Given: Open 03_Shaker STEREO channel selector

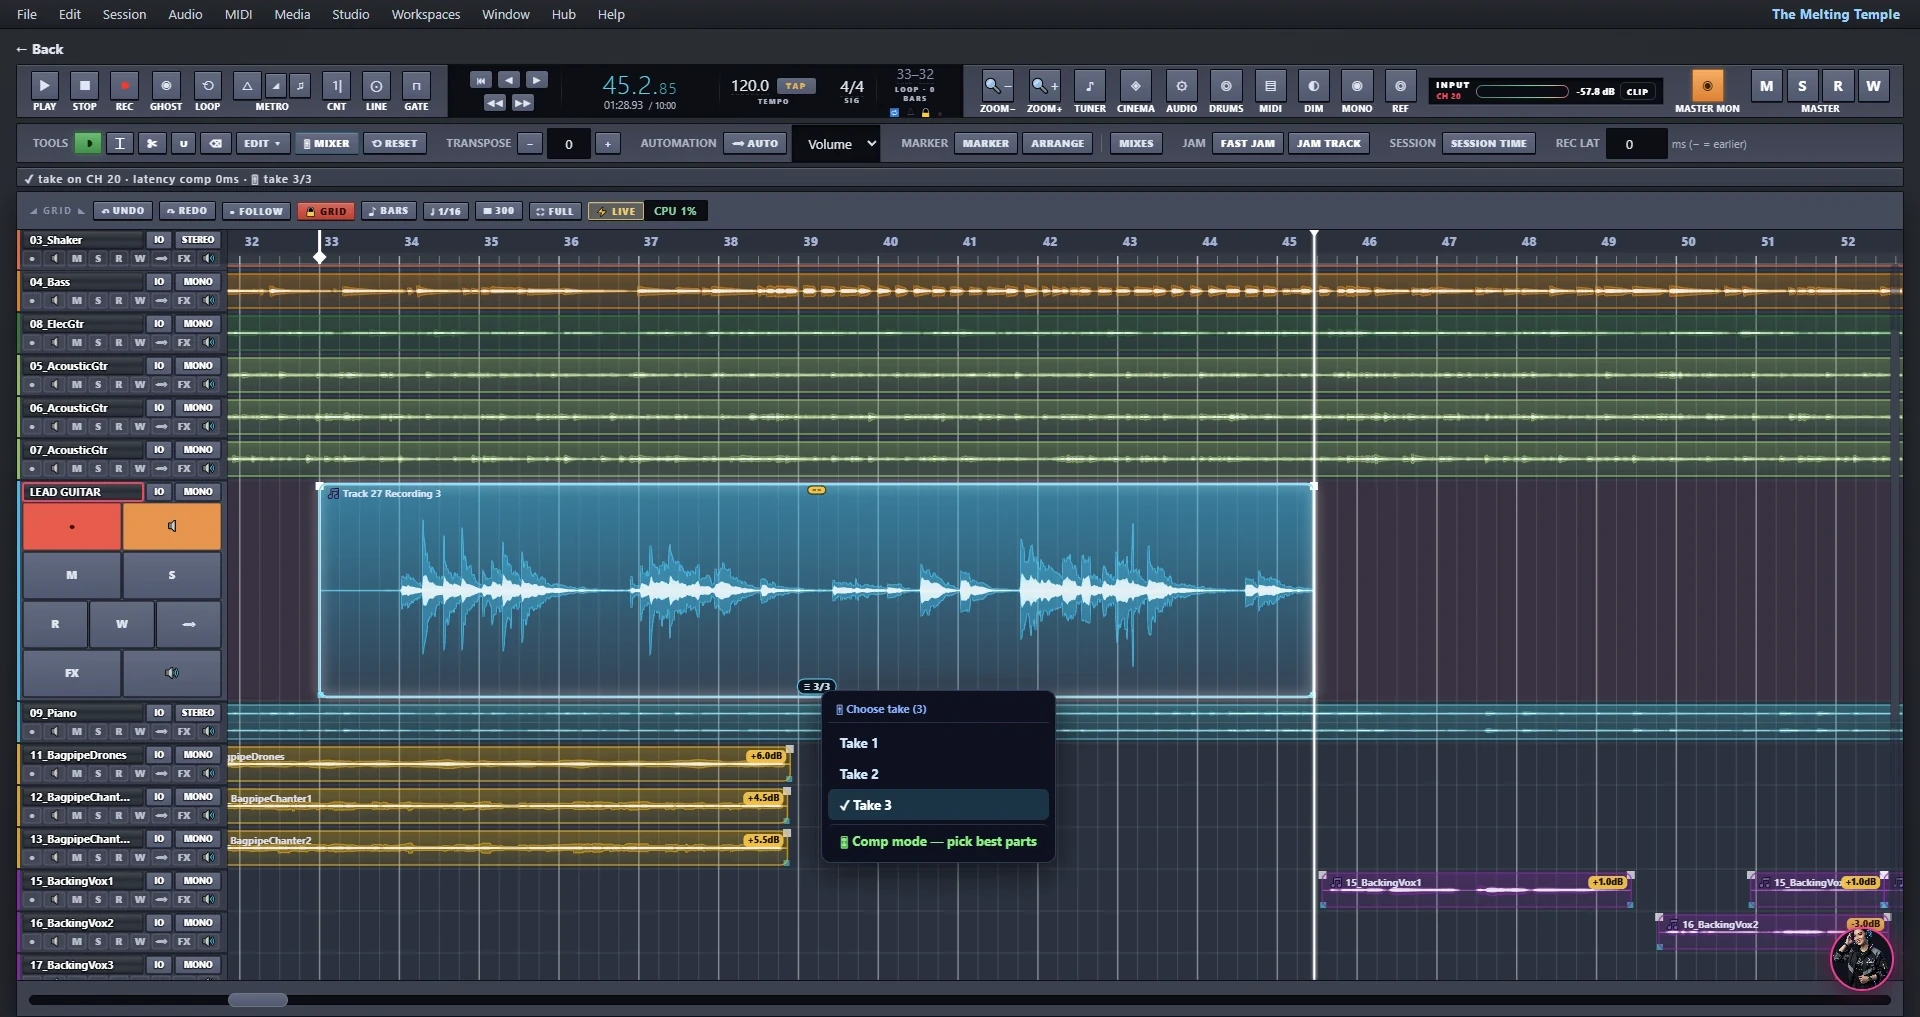Looking at the screenshot, I should tap(198, 240).
